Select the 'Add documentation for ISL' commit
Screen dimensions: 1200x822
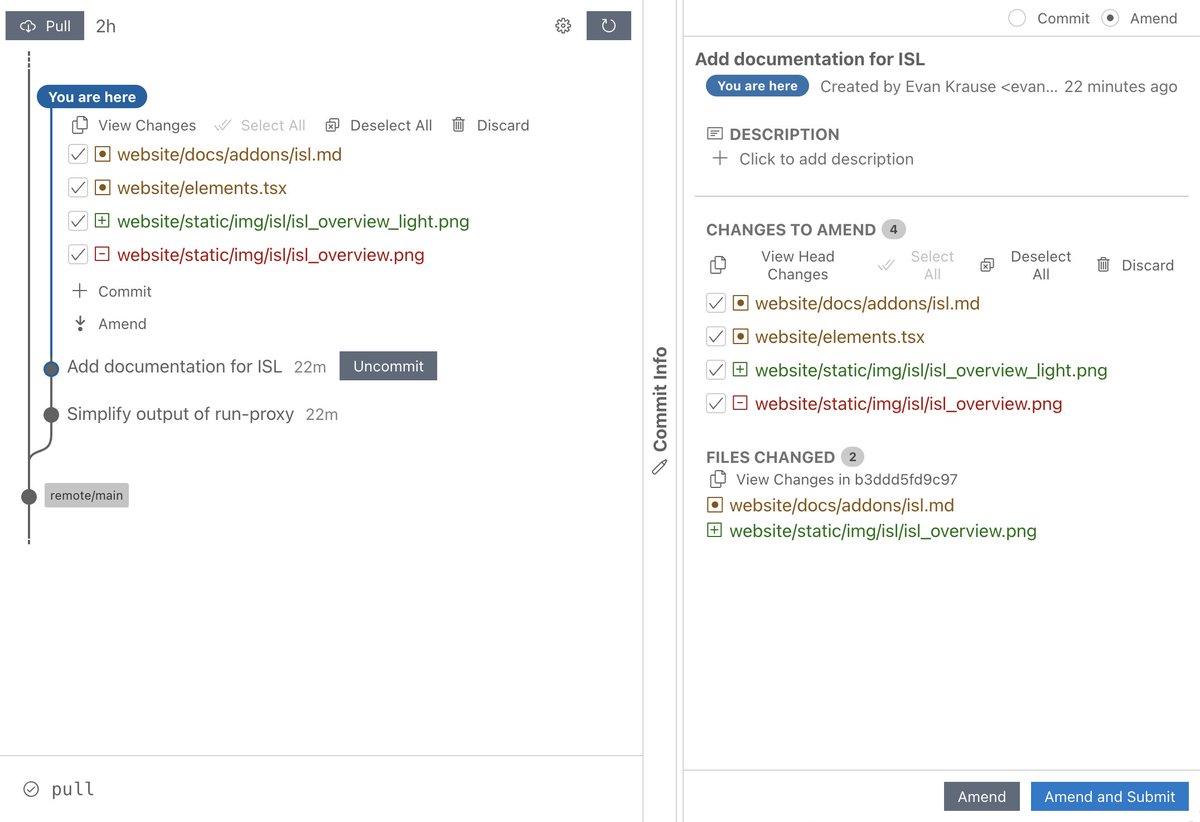click(175, 366)
